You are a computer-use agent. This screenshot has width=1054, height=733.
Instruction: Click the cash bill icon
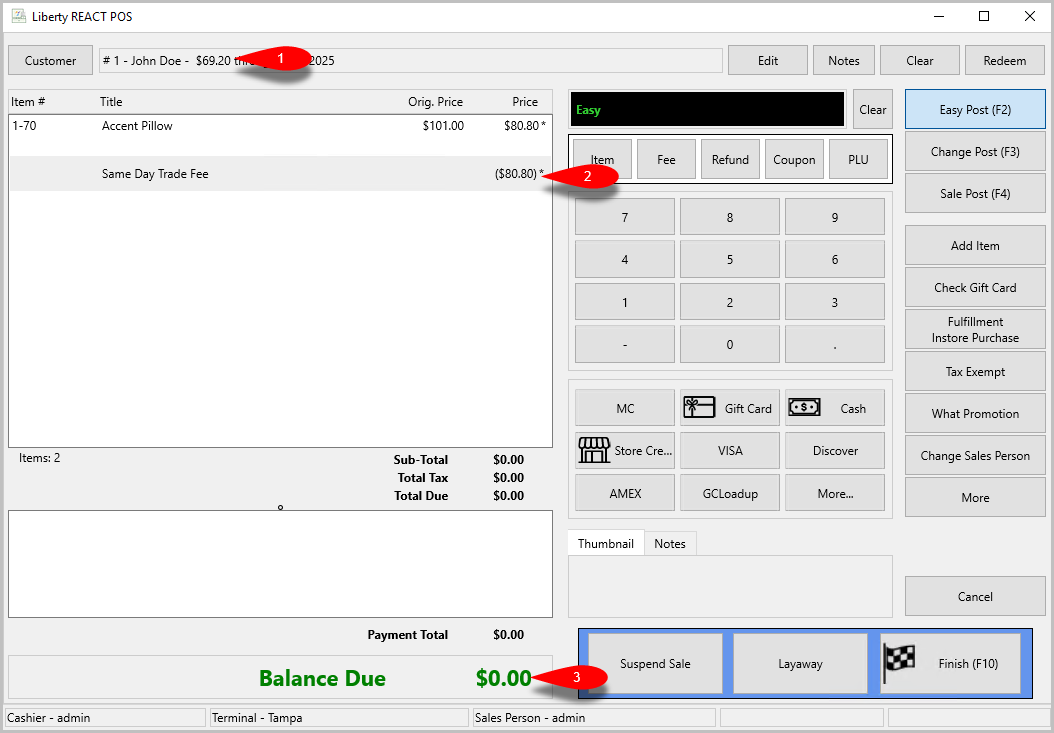coord(804,408)
